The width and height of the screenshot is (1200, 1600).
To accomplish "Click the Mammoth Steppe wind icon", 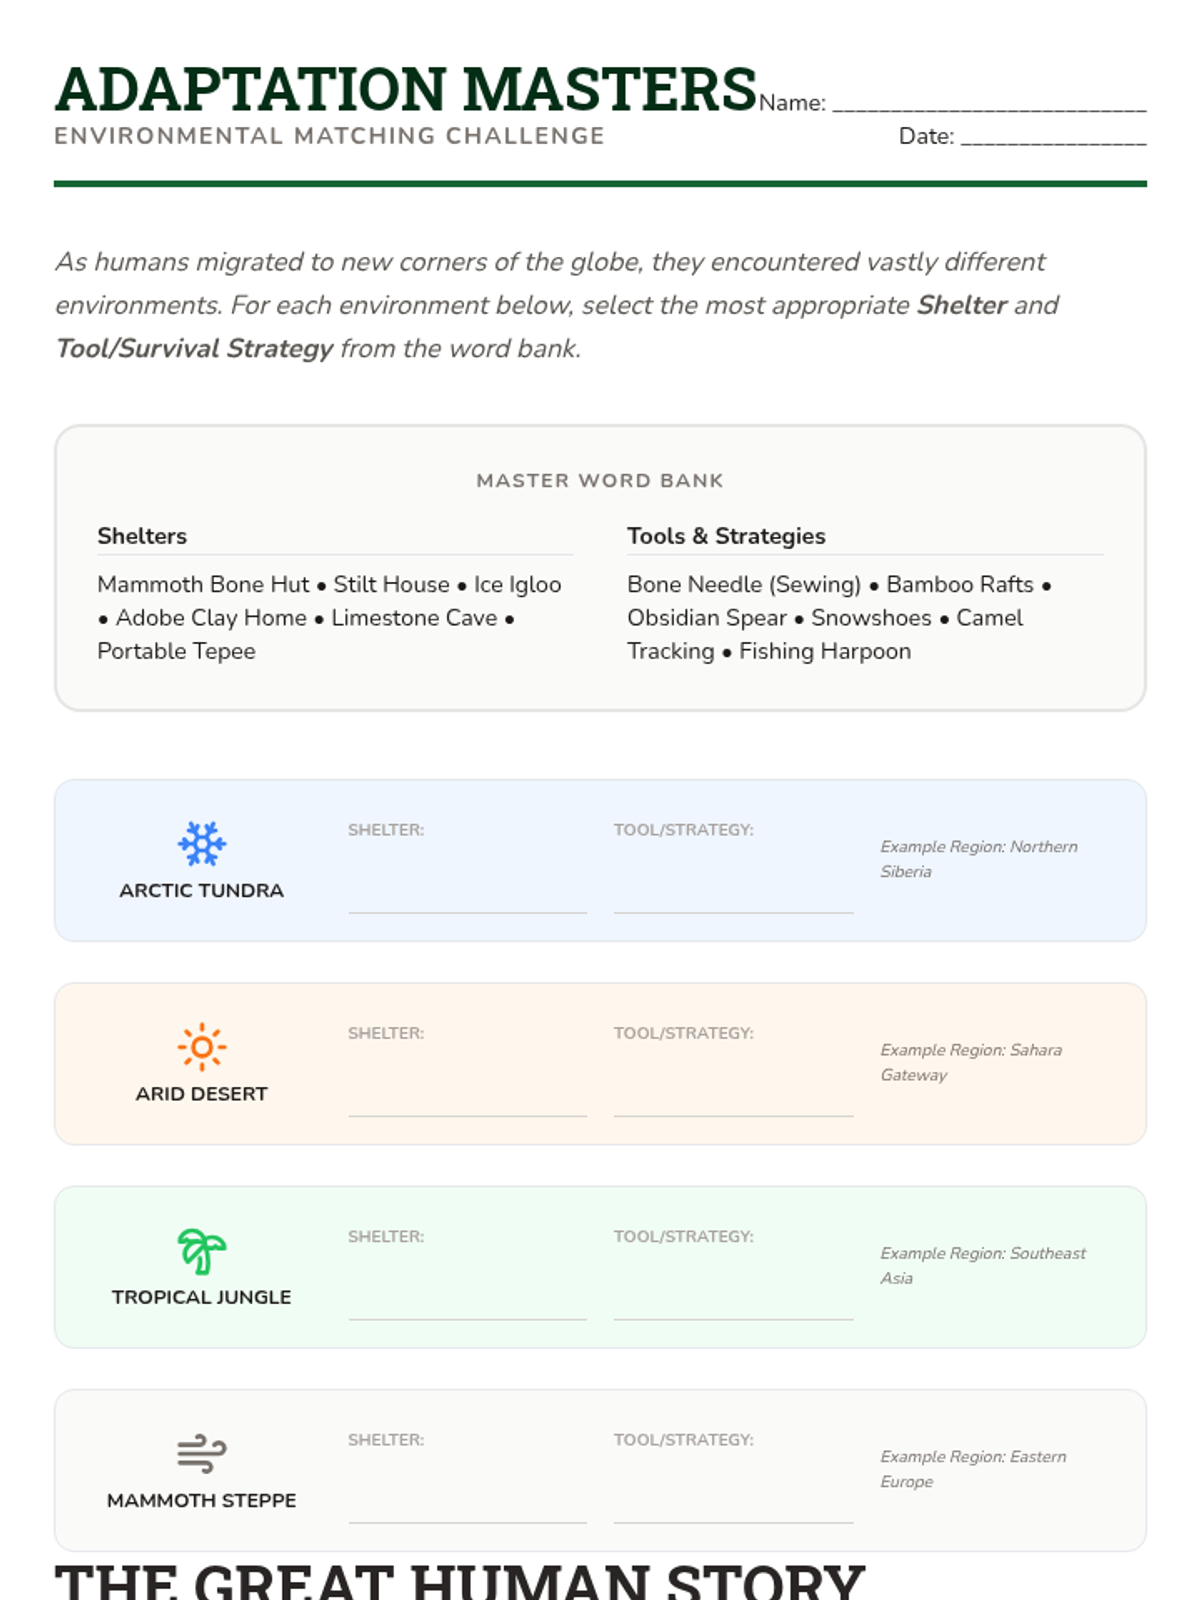I will (202, 1454).
